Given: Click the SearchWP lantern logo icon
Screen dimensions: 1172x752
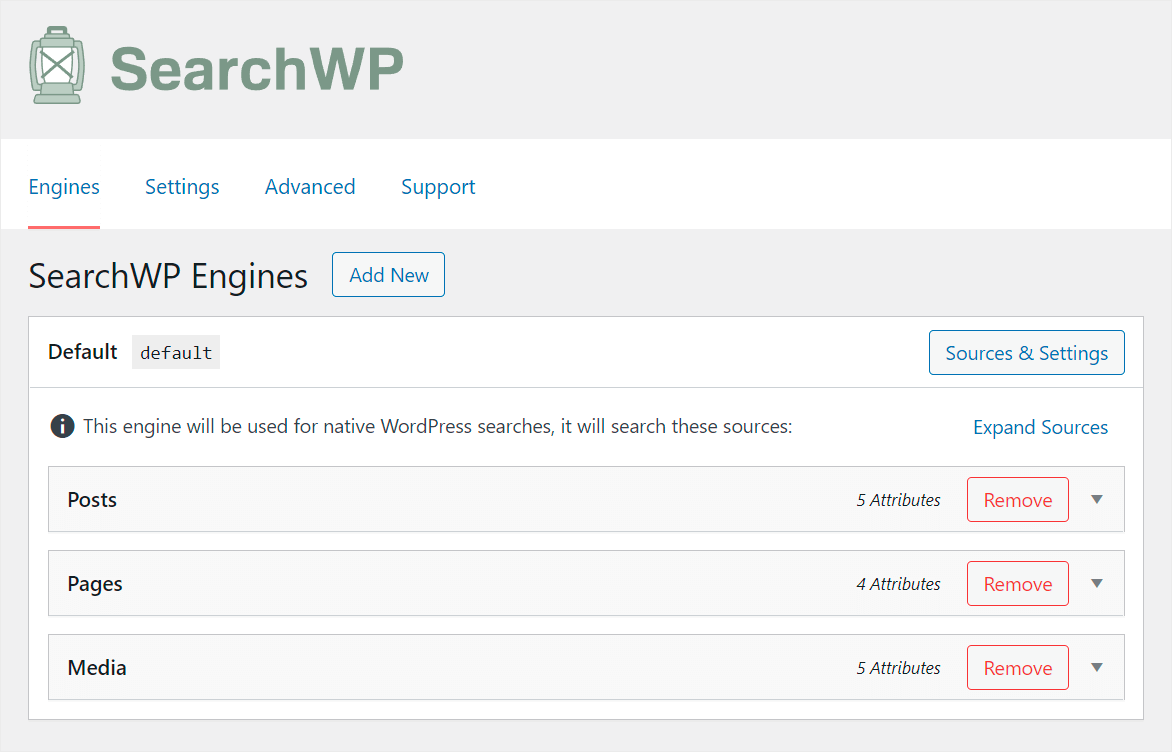Looking at the screenshot, I should click(x=57, y=66).
